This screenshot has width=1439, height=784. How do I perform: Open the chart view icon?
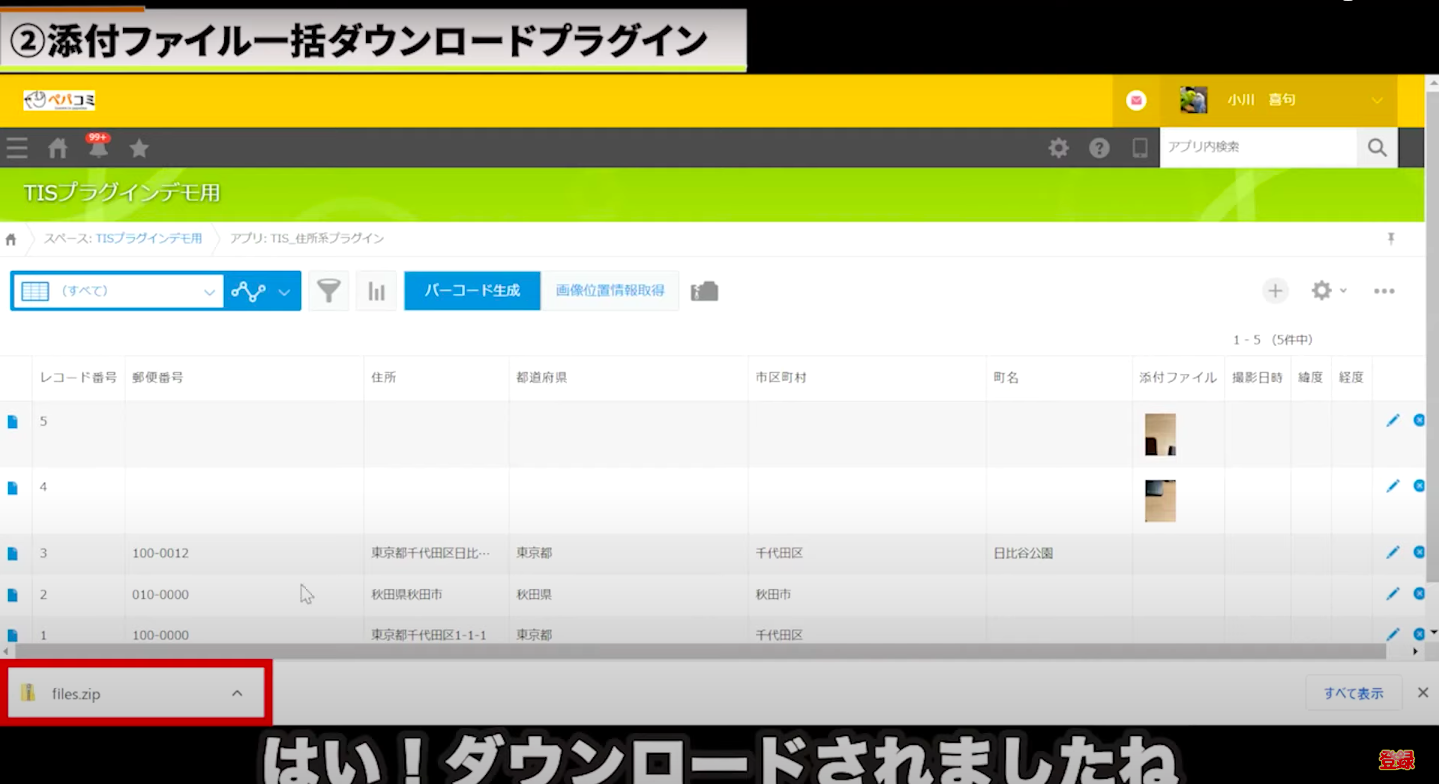pyautogui.click(x=376, y=290)
